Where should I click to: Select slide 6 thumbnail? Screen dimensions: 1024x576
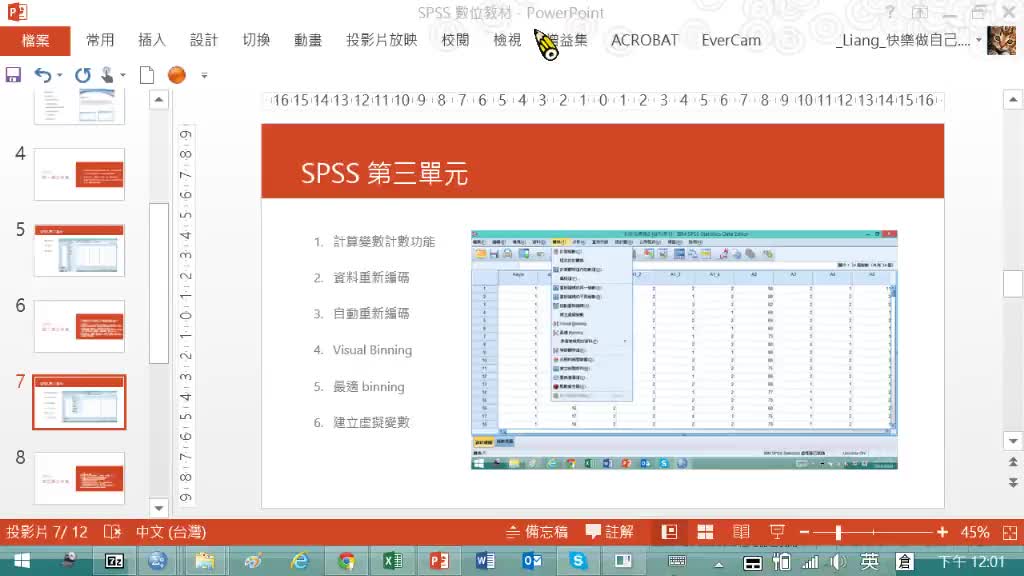pos(79,327)
